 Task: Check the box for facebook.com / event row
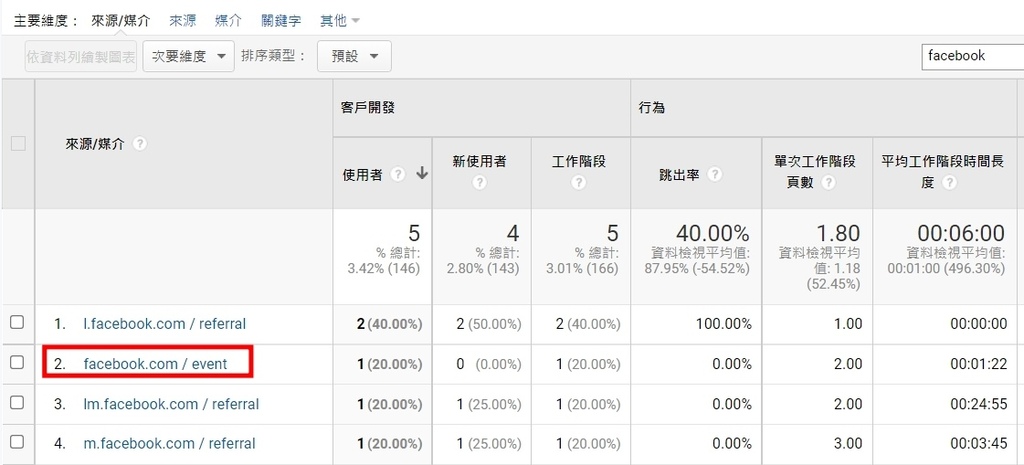pyautogui.click(x=18, y=362)
